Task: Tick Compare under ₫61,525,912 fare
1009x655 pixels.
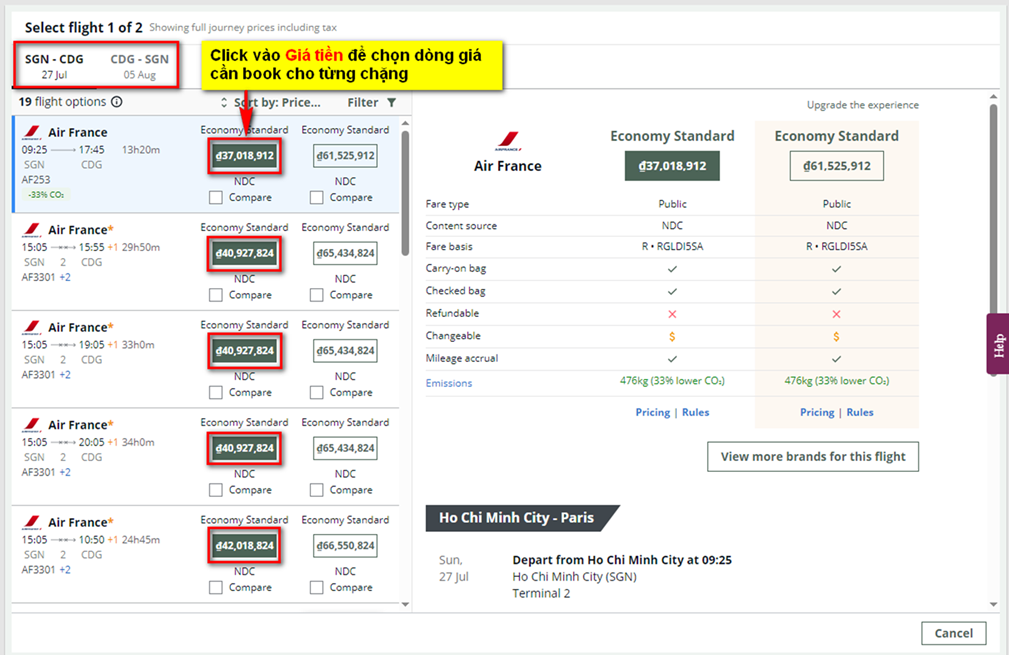Action: pyautogui.click(x=317, y=198)
